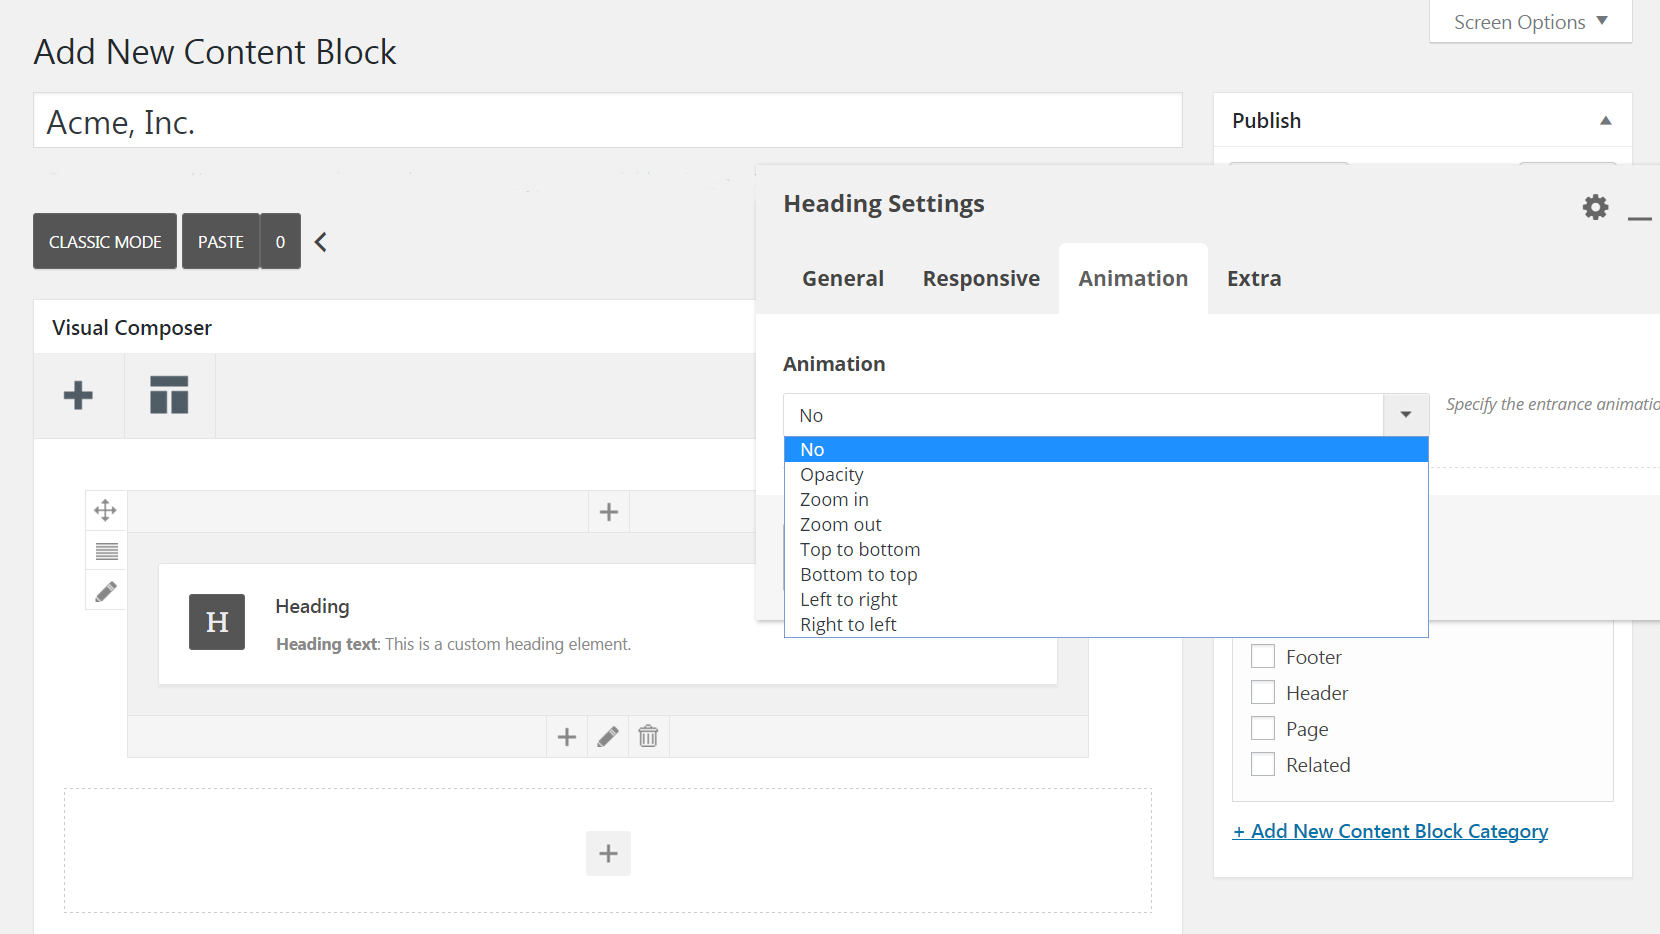This screenshot has width=1660, height=934.
Task: Click the row move handle icon
Action: click(x=106, y=510)
